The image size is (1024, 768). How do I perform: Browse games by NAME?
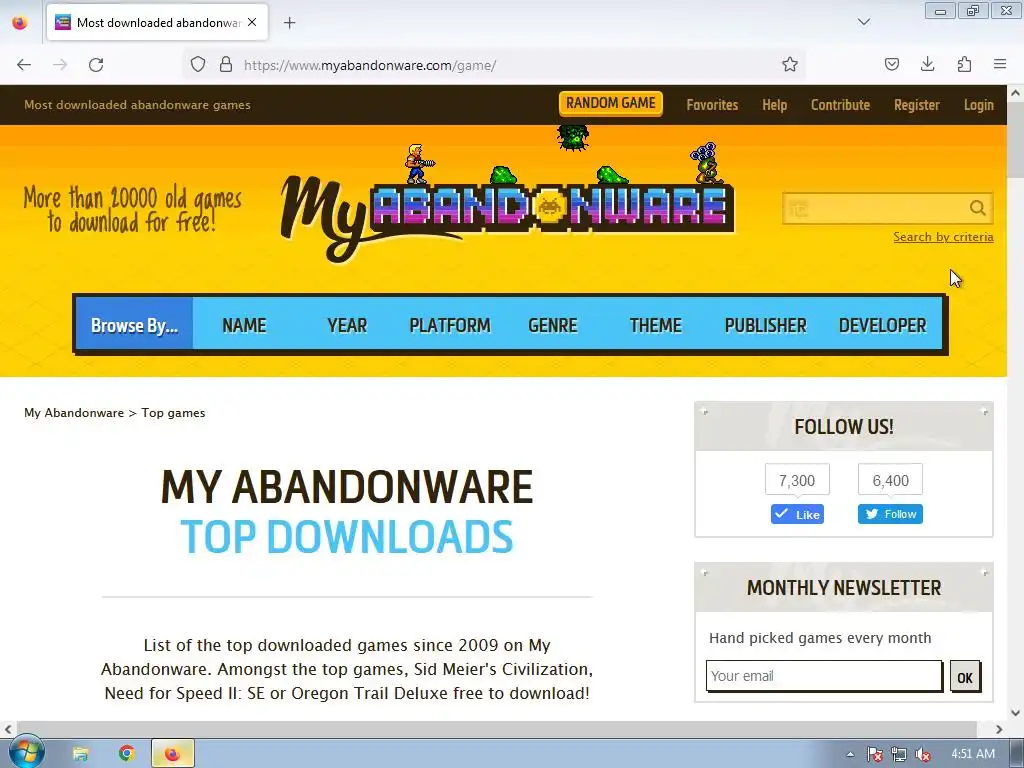pos(244,325)
